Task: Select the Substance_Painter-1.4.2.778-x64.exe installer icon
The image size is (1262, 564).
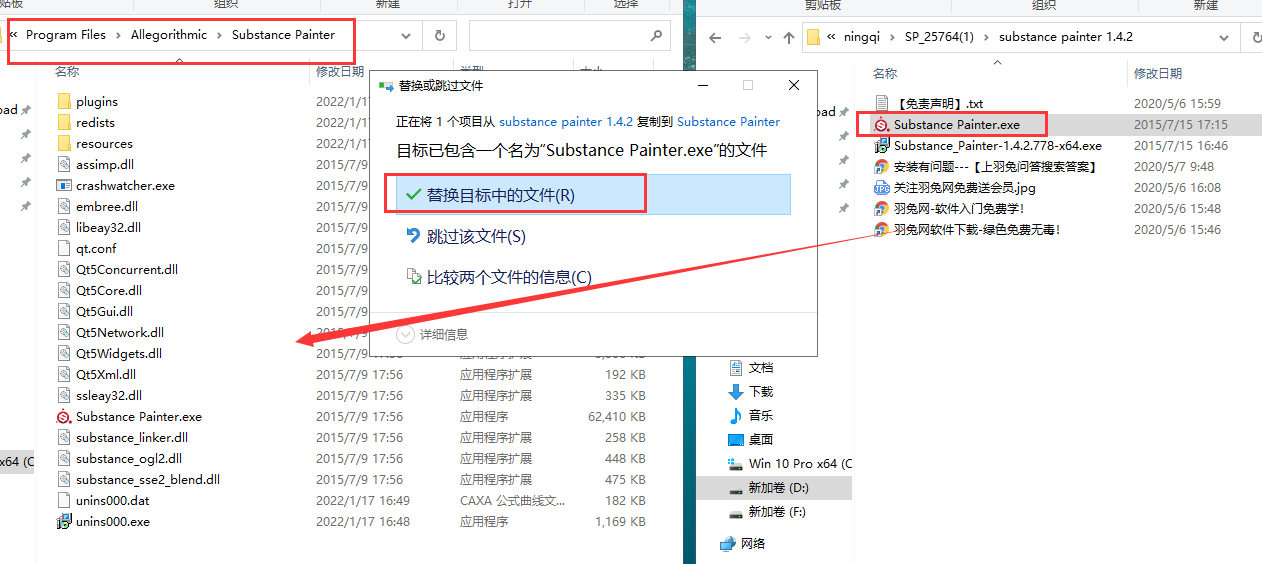Action: pyautogui.click(x=882, y=145)
